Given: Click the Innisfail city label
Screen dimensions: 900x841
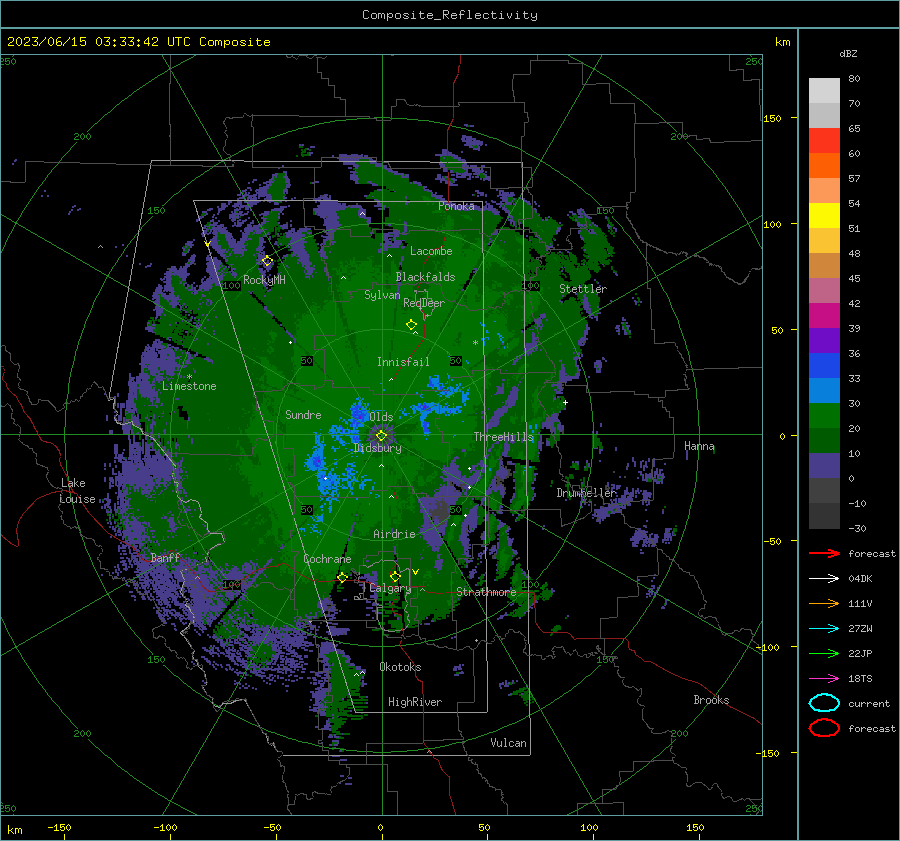Looking at the screenshot, I should [403, 362].
